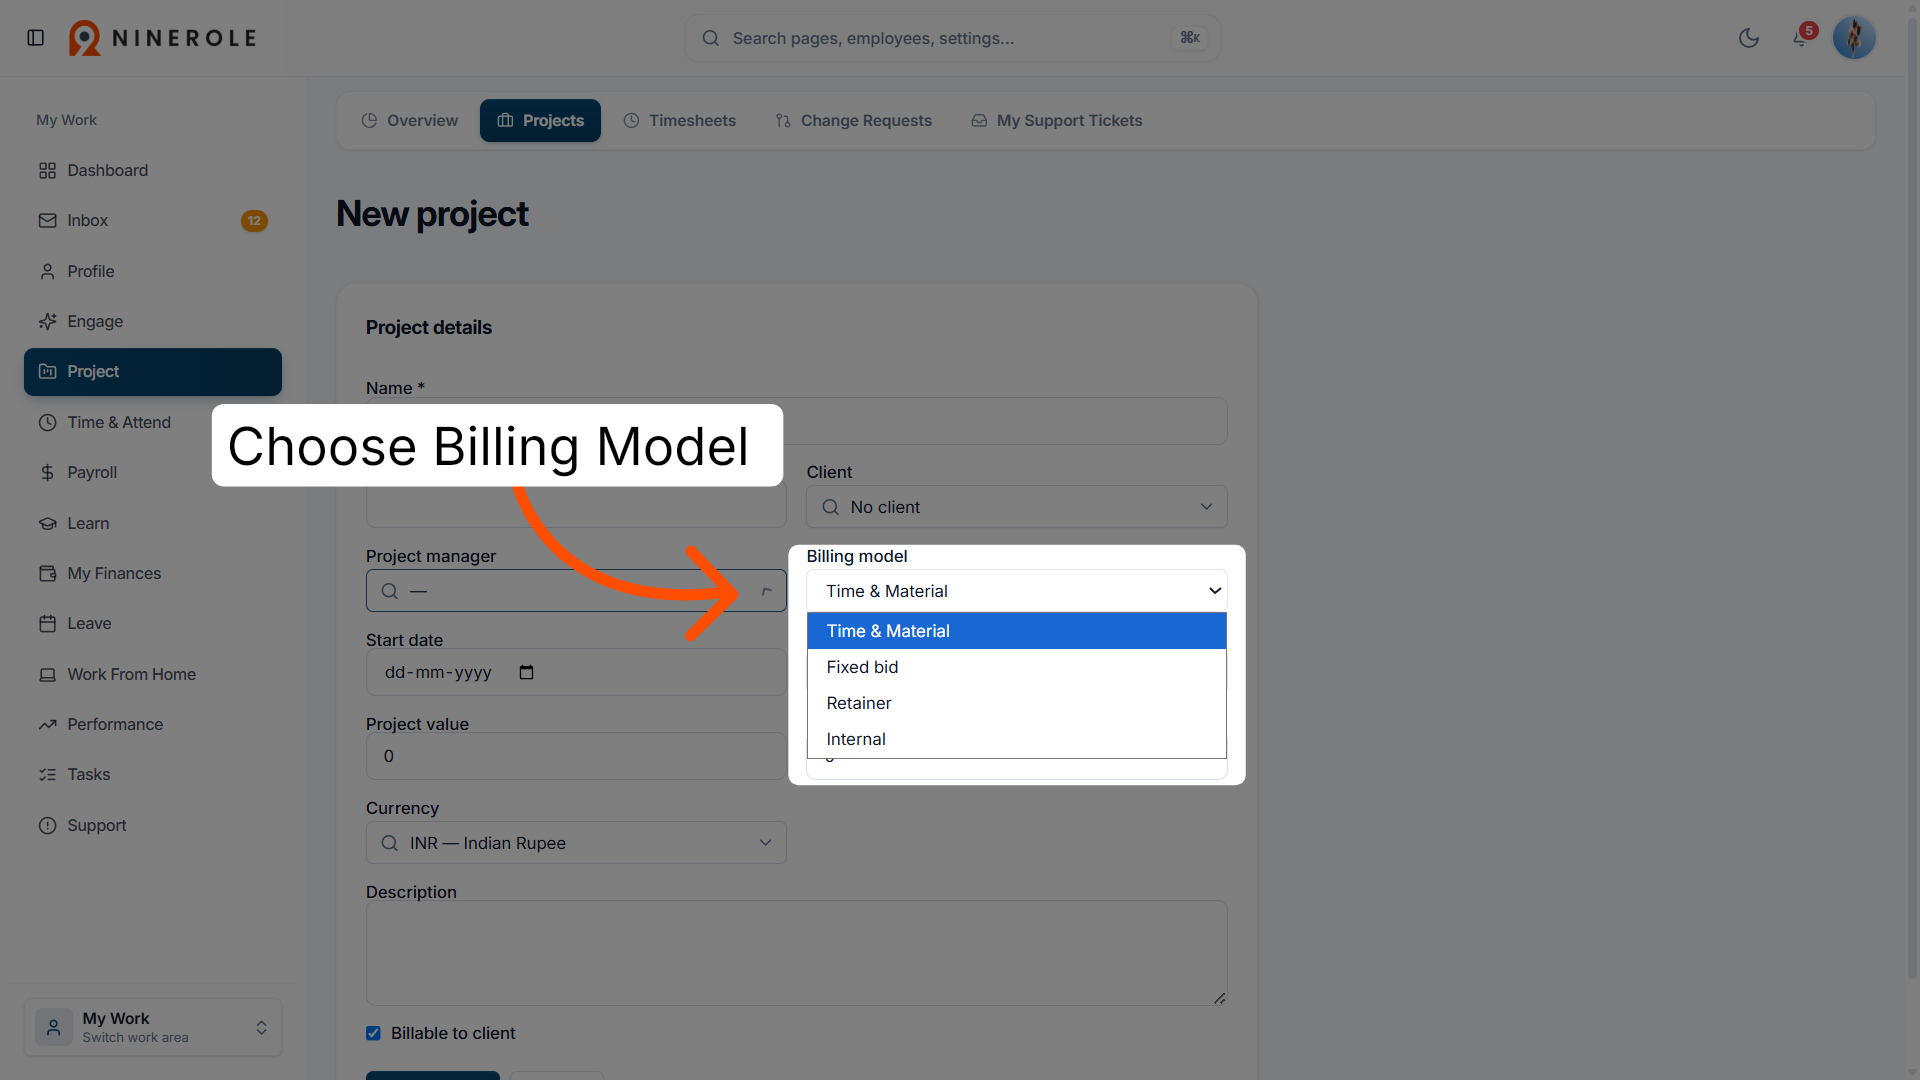1920x1080 pixels.
Task: Switch to Overview tab
Action: coord(410,120)
